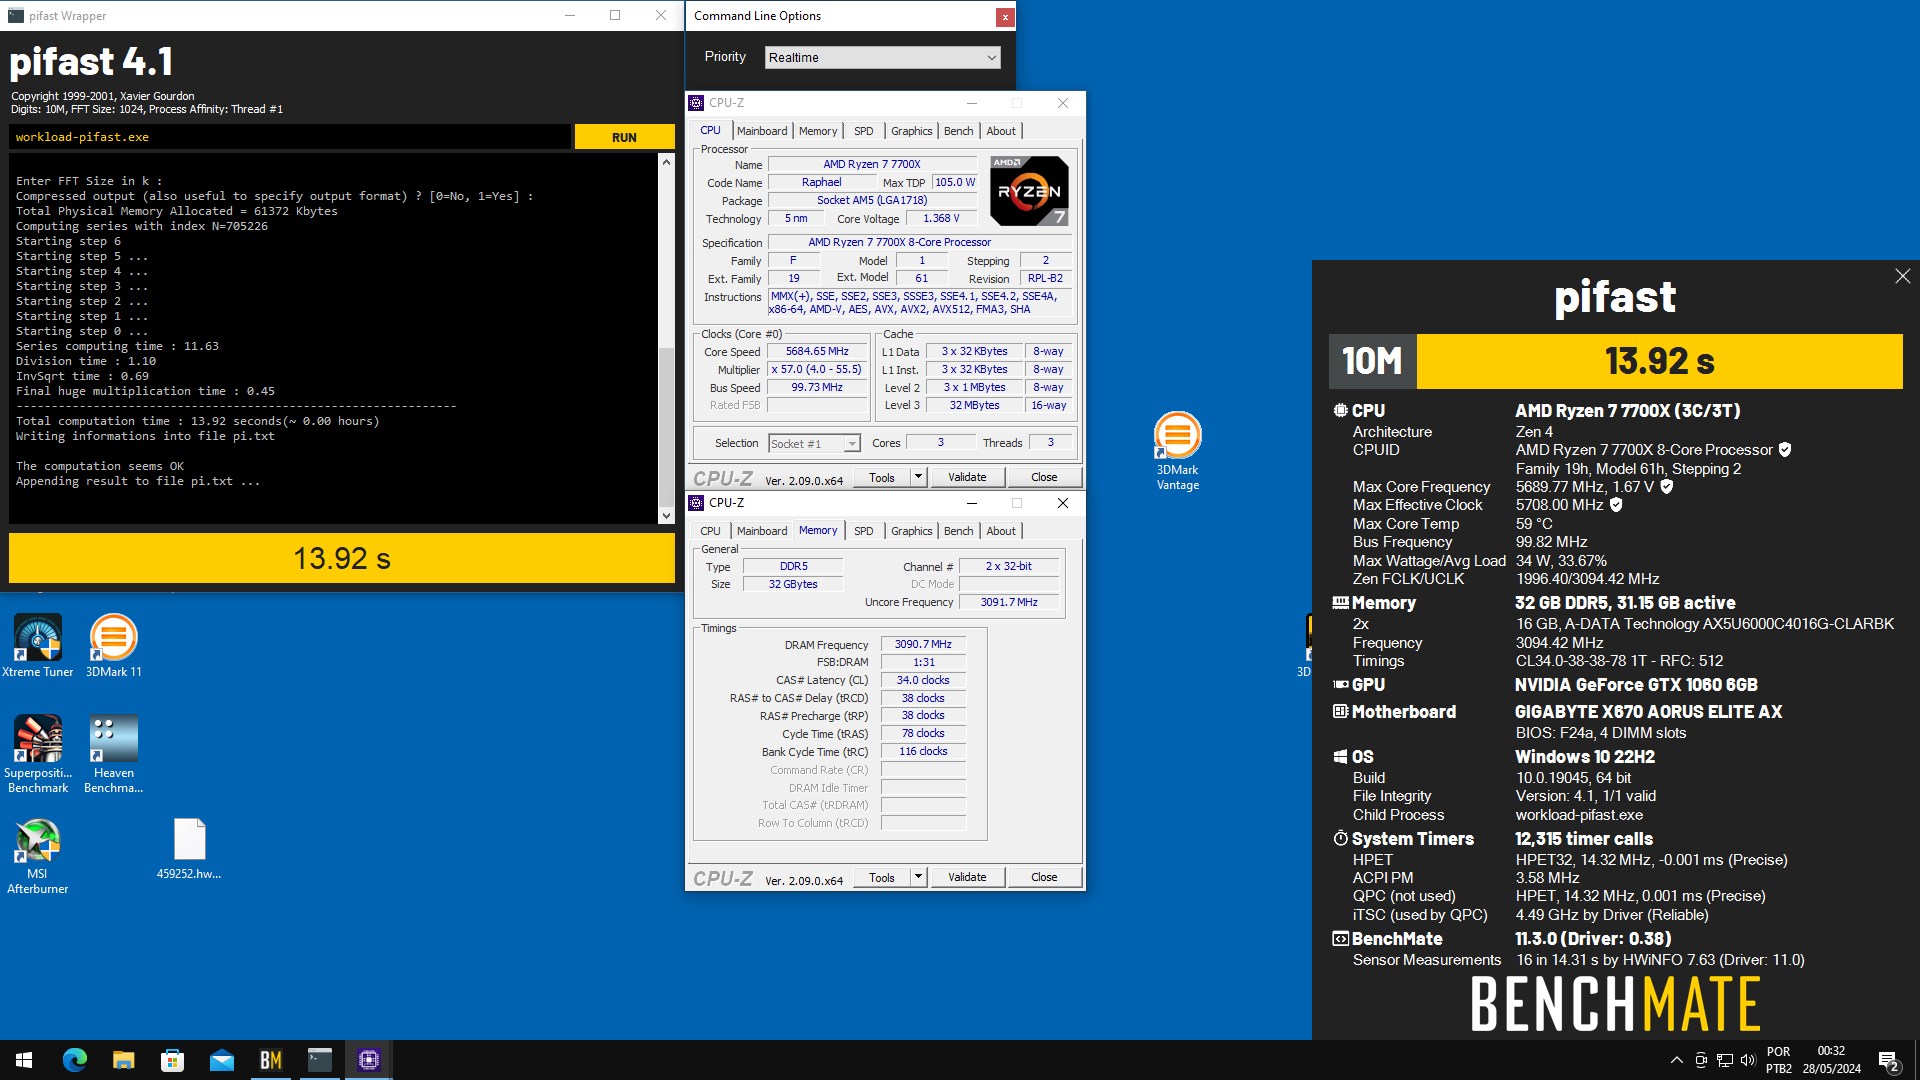1920x1080 pixels.
Task: Open About tab in lower CPU-Z
Action: click(1001, 531)
